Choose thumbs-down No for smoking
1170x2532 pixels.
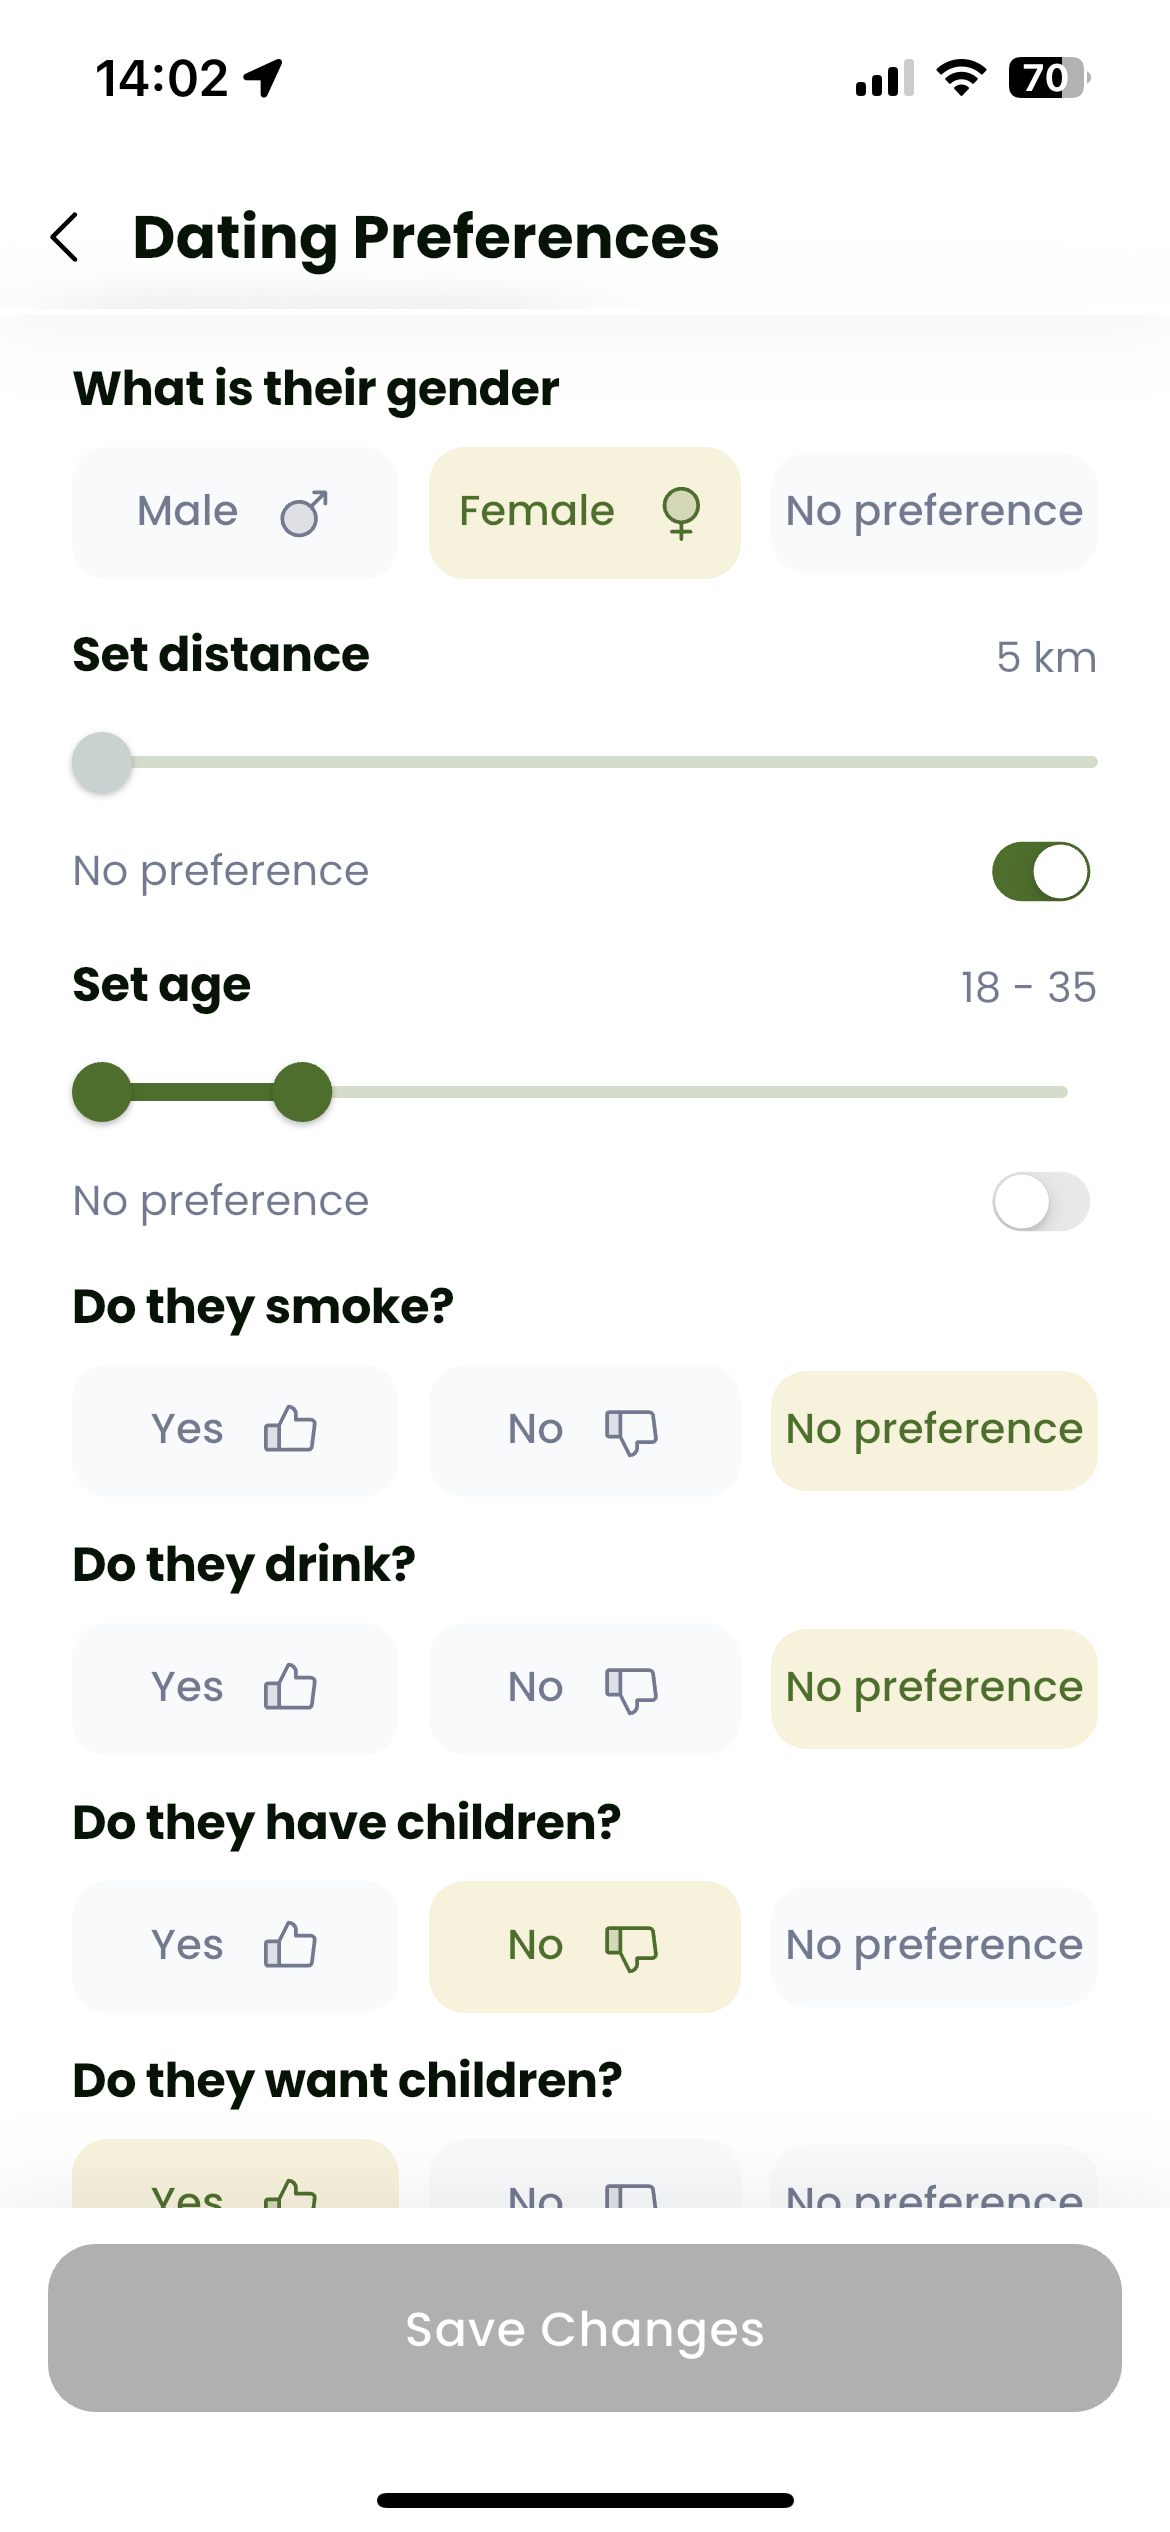pyautogui.click(x=585, y=1430)
